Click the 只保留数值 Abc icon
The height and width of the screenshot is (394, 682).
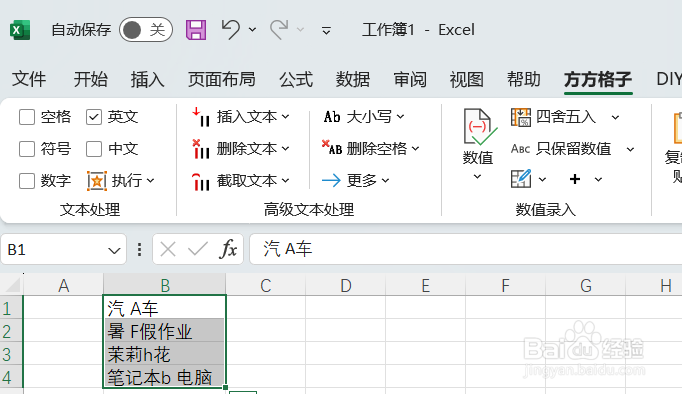520,149
